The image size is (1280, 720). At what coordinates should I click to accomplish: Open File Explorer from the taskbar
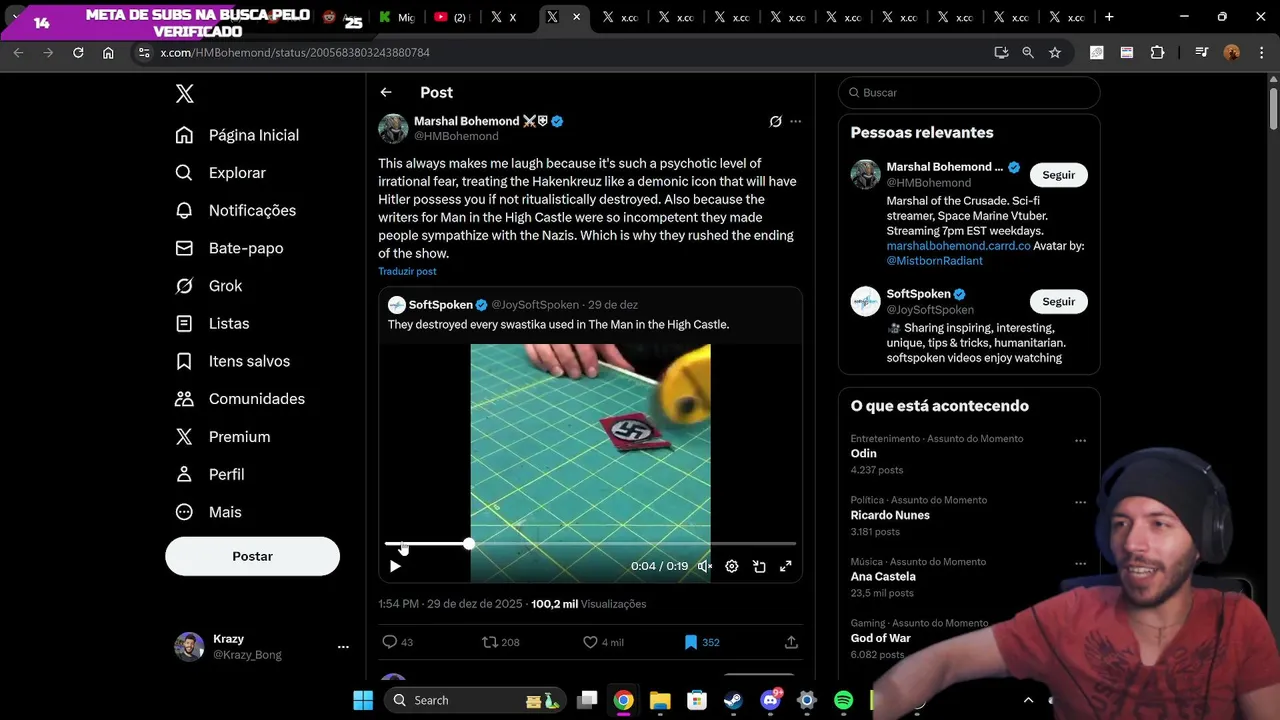(x=660, y=700)
